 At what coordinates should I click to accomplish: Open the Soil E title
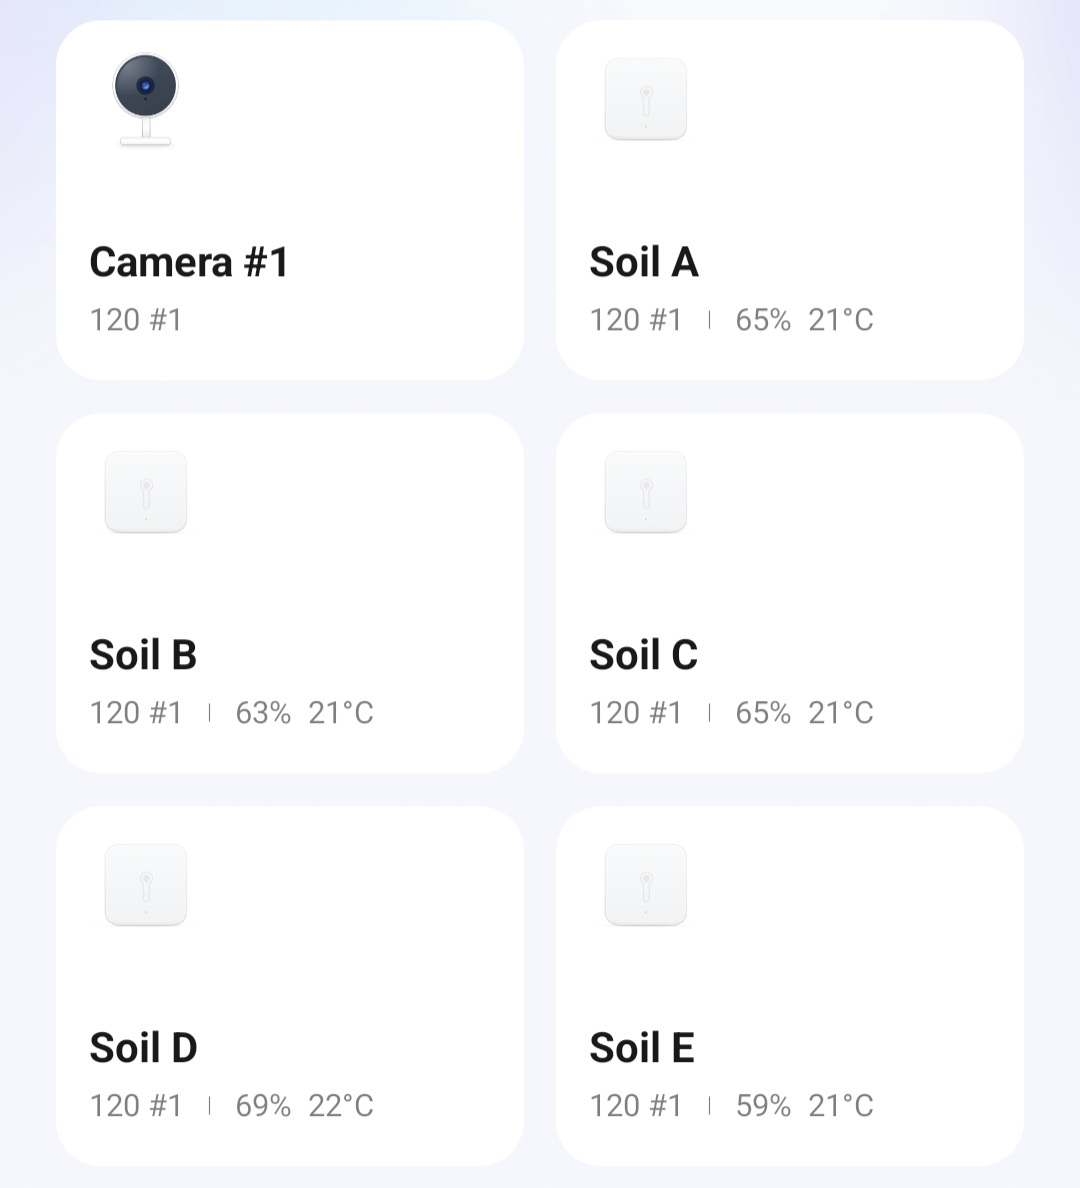point(642,1048)
